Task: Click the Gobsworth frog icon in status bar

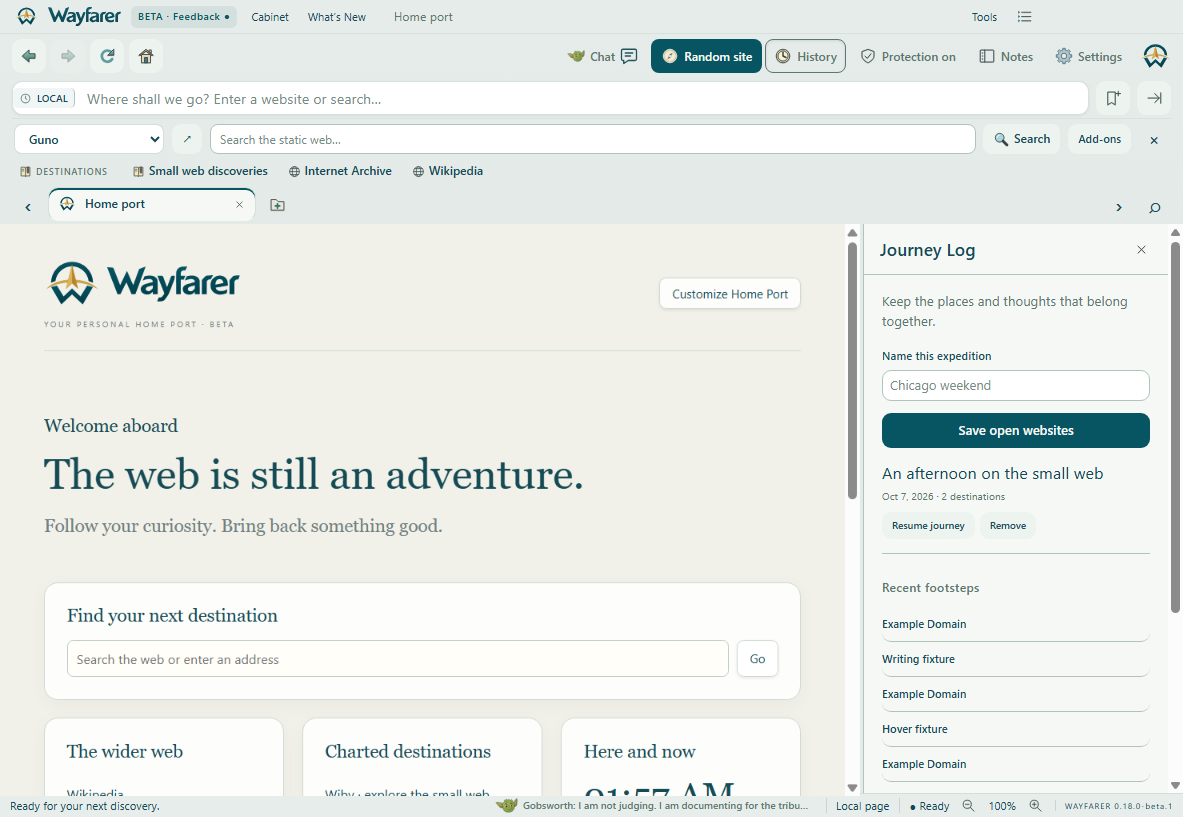Action: pos(506,806)
